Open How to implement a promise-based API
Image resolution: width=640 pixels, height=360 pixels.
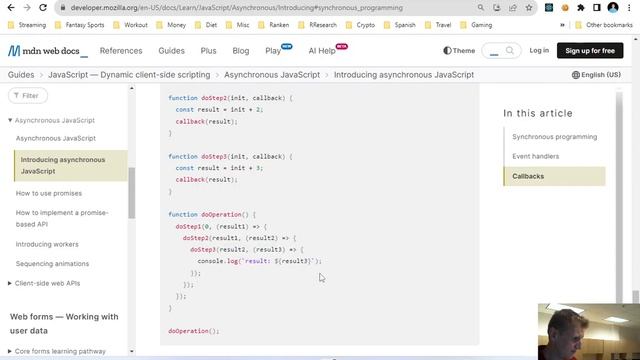click(62, 218)
